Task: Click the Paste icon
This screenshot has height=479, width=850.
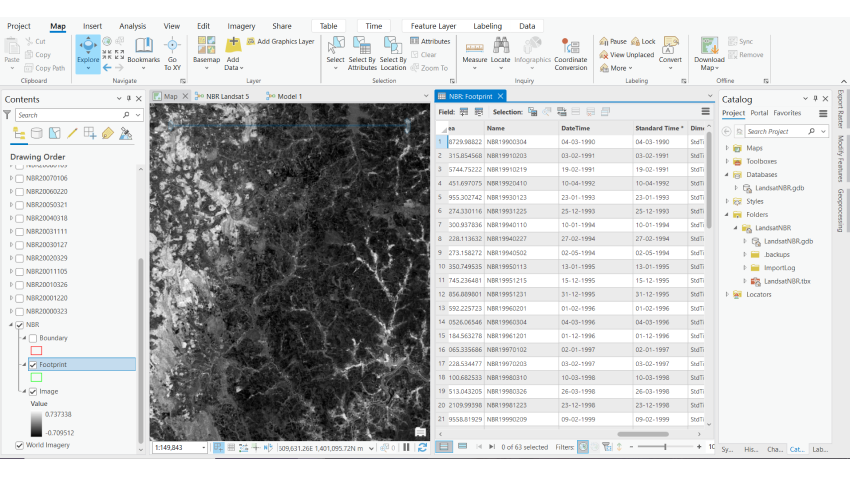Action: tap(11, 46)
